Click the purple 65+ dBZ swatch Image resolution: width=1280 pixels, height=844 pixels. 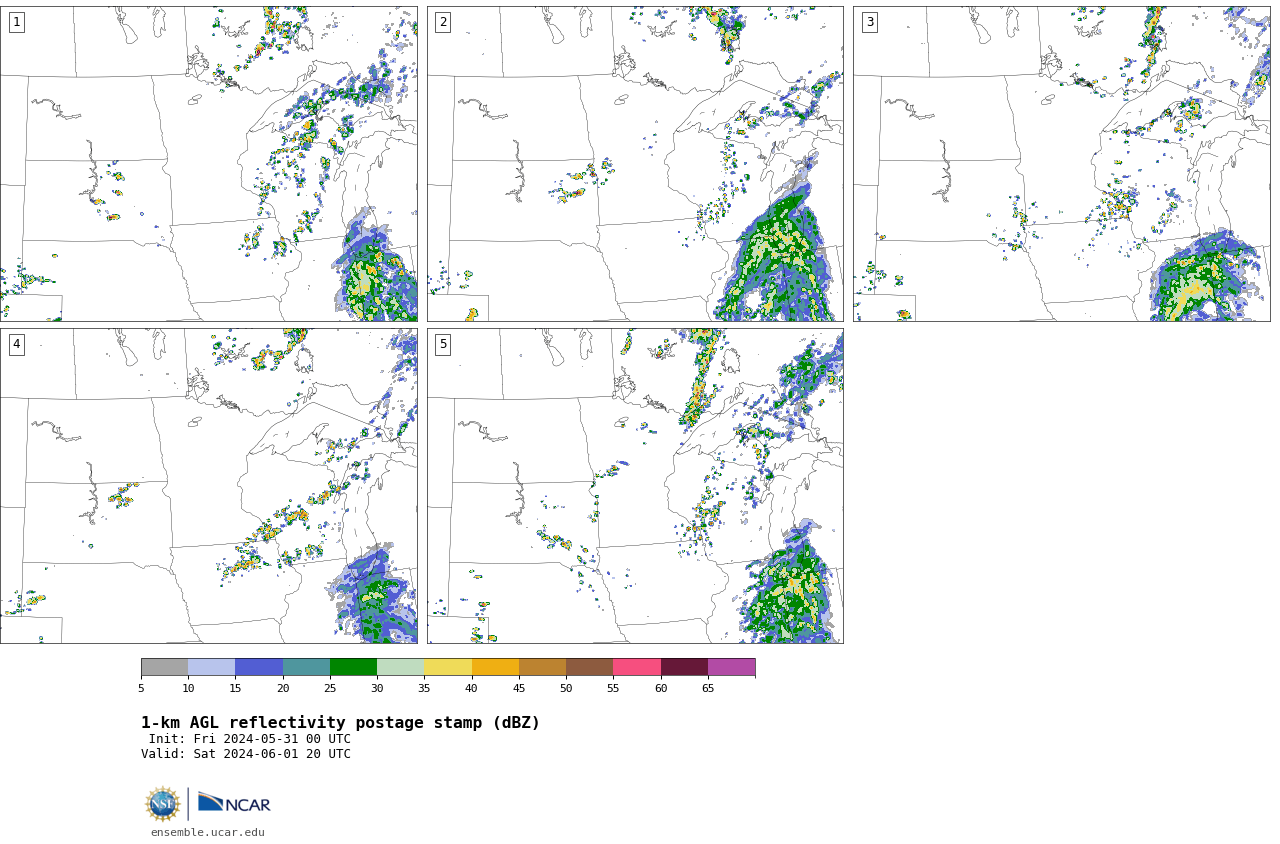(x=731, y=667)
